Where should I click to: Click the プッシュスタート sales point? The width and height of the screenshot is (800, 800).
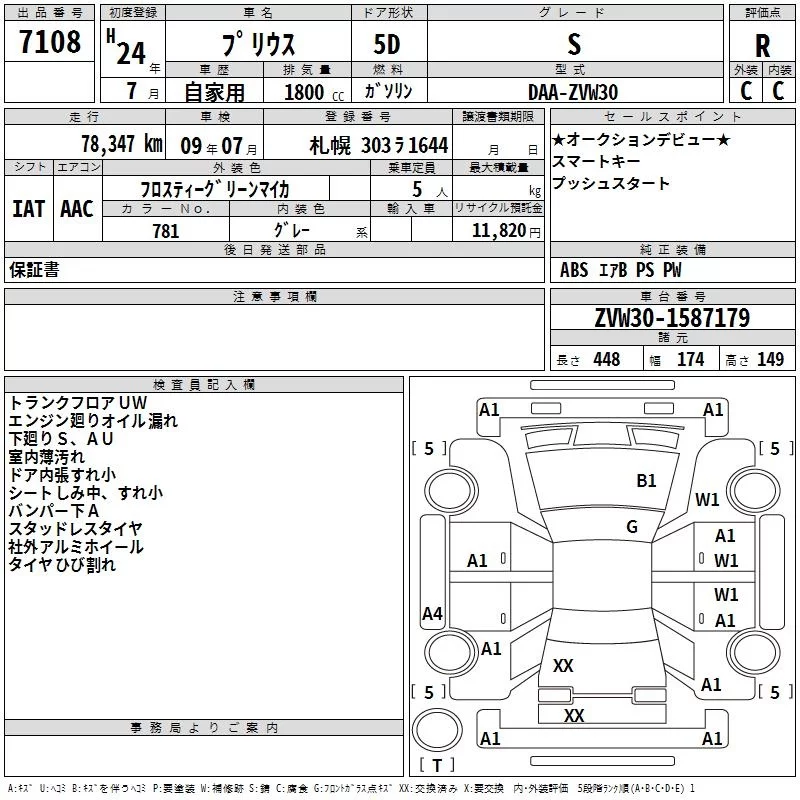[611, 183]
